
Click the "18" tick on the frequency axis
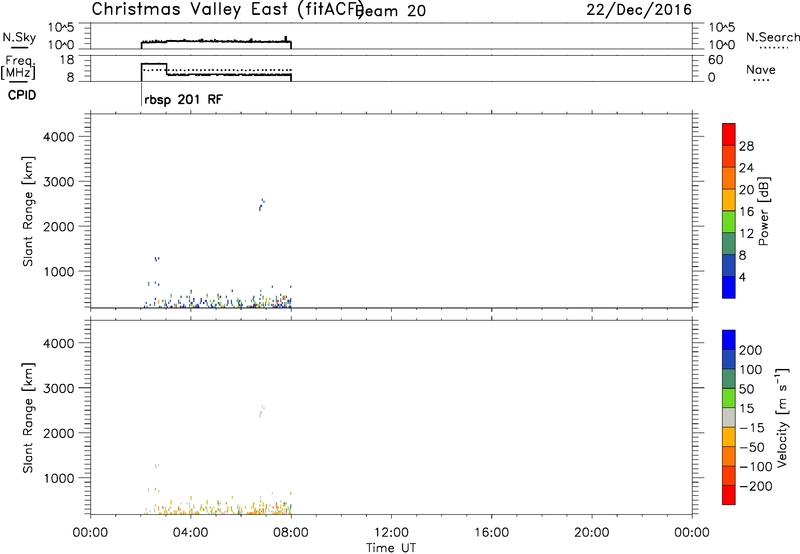pyautogui.click(x=67, y=60)
